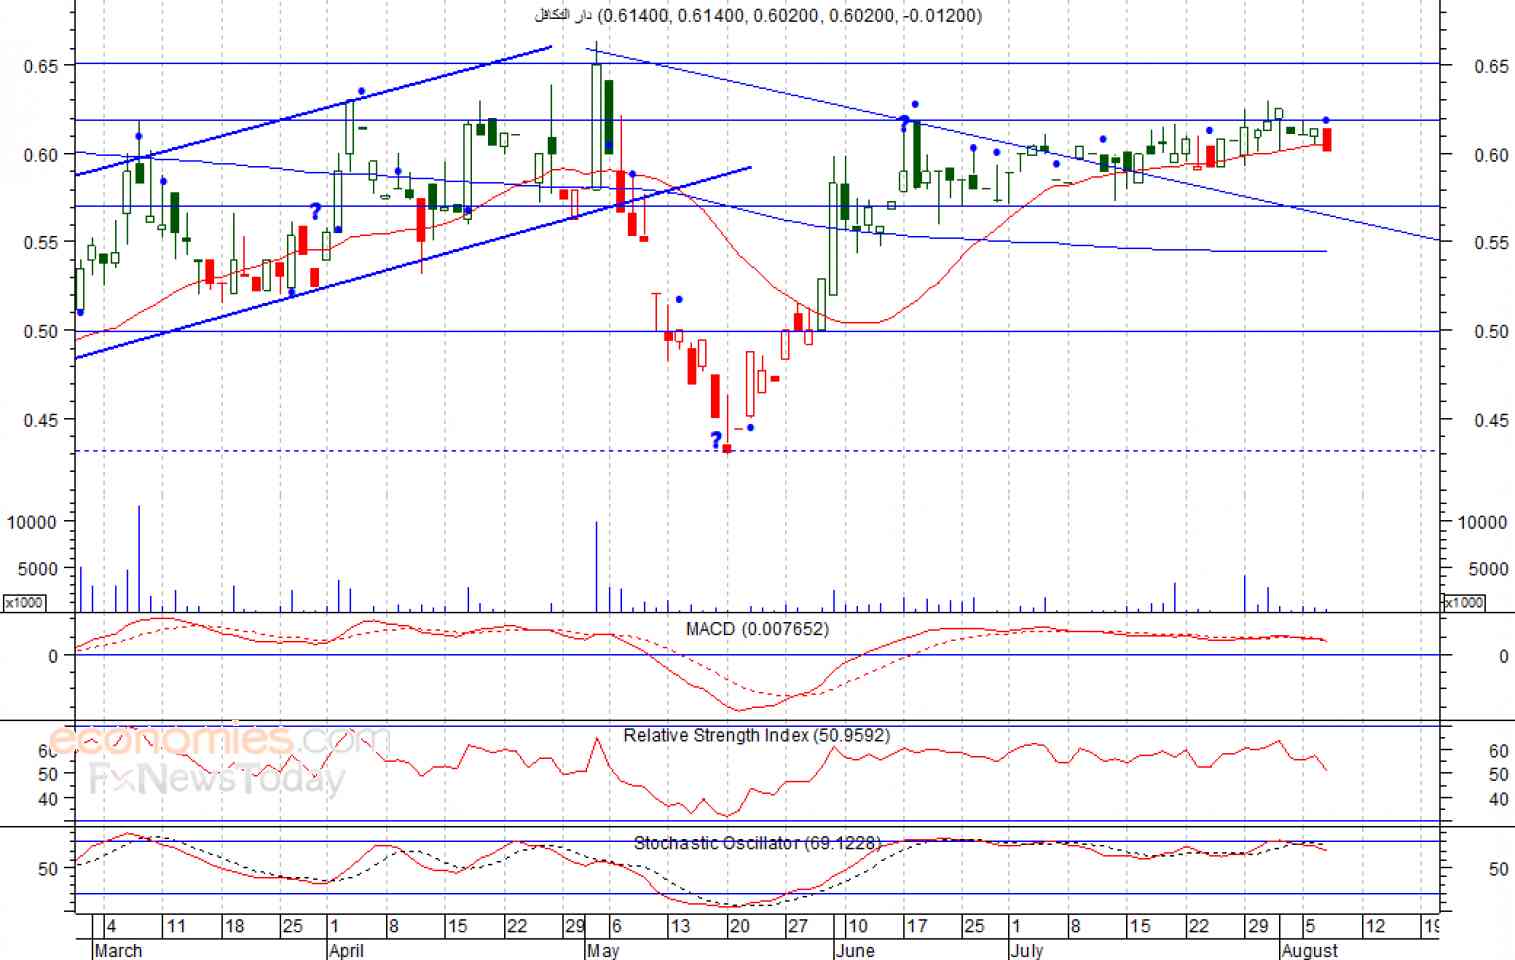Click the 0.55 value on right price axis

(x=1491, y=243)
